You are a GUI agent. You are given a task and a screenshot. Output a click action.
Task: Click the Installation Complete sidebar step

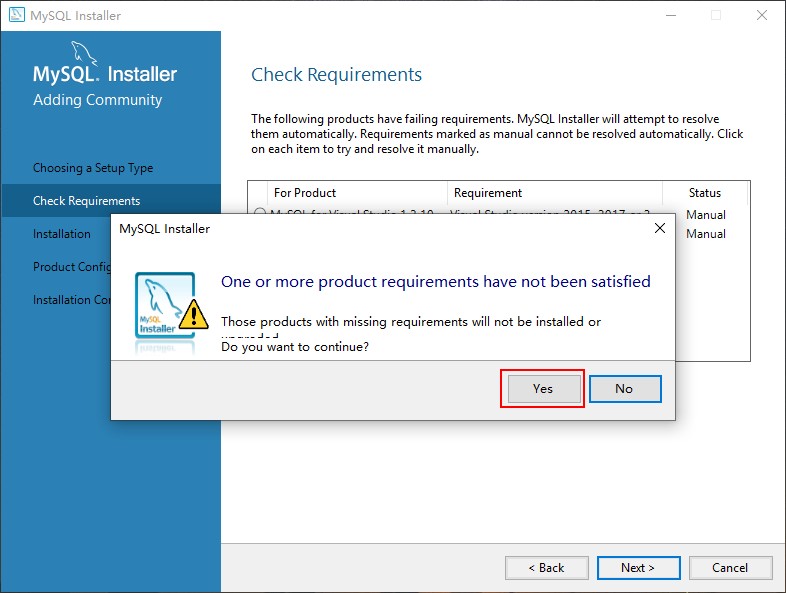click(x=72, y=300)
